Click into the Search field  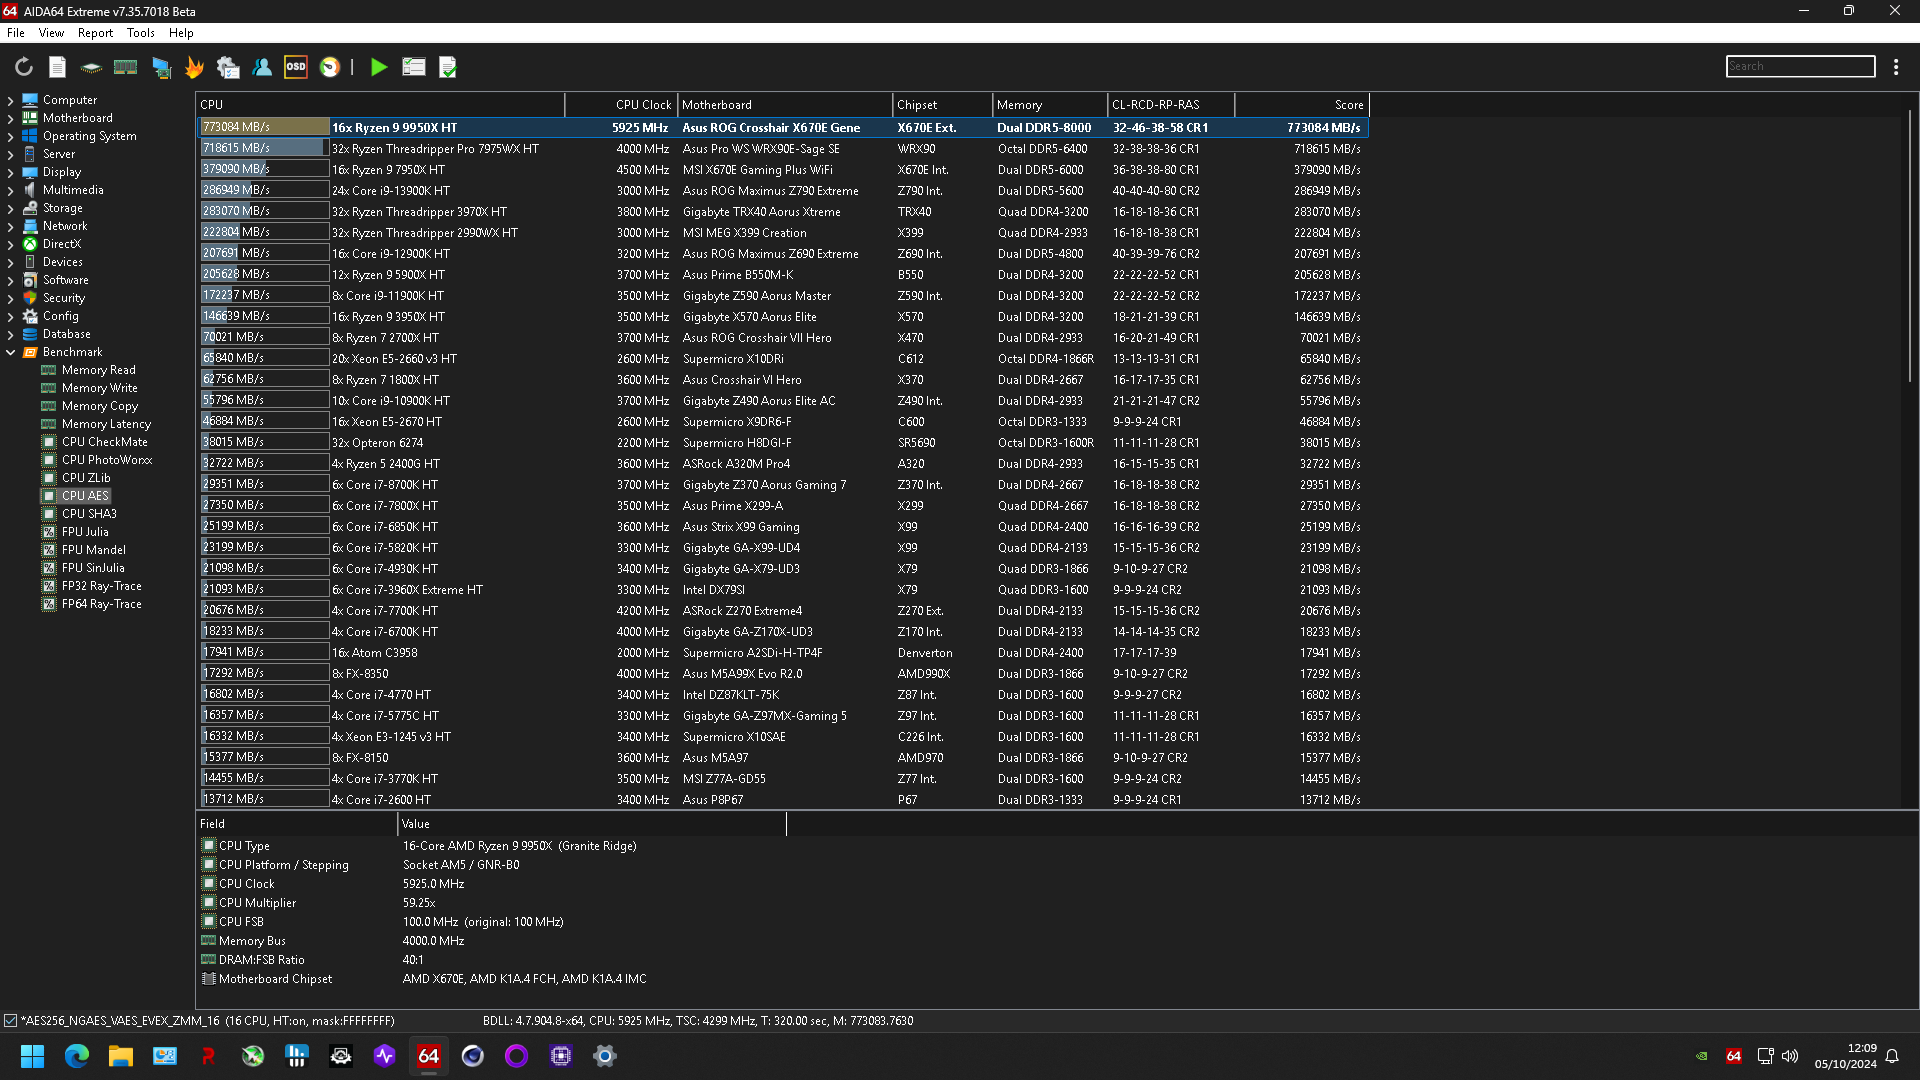pyautogui.click(x=1800, y=66)
